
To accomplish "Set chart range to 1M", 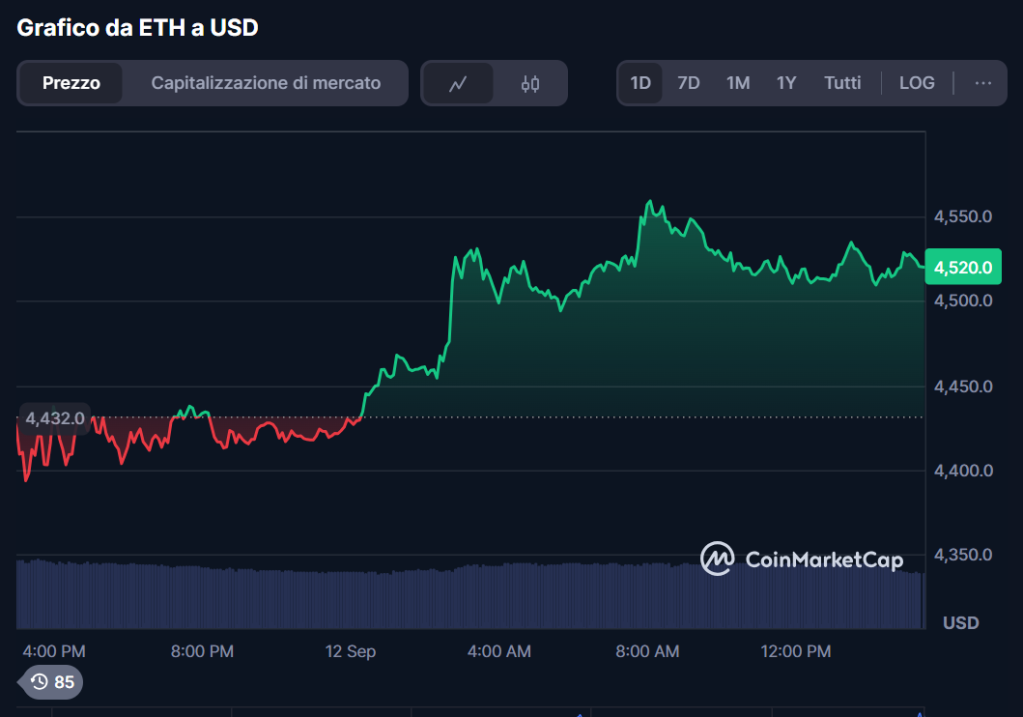I will (738, 83).
